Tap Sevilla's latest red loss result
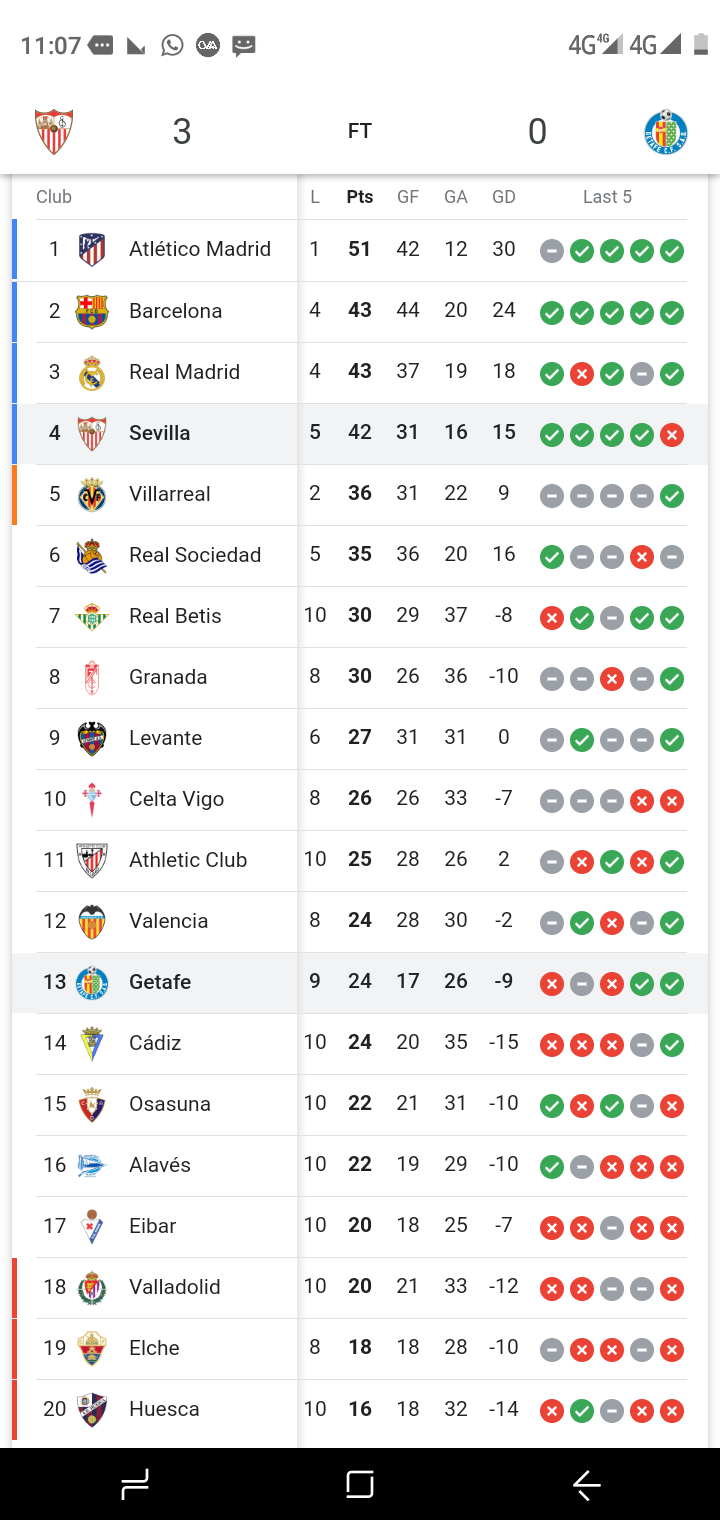Viewport: 720px width, 1520px height. pyautogui.click(x=672, y=434)
